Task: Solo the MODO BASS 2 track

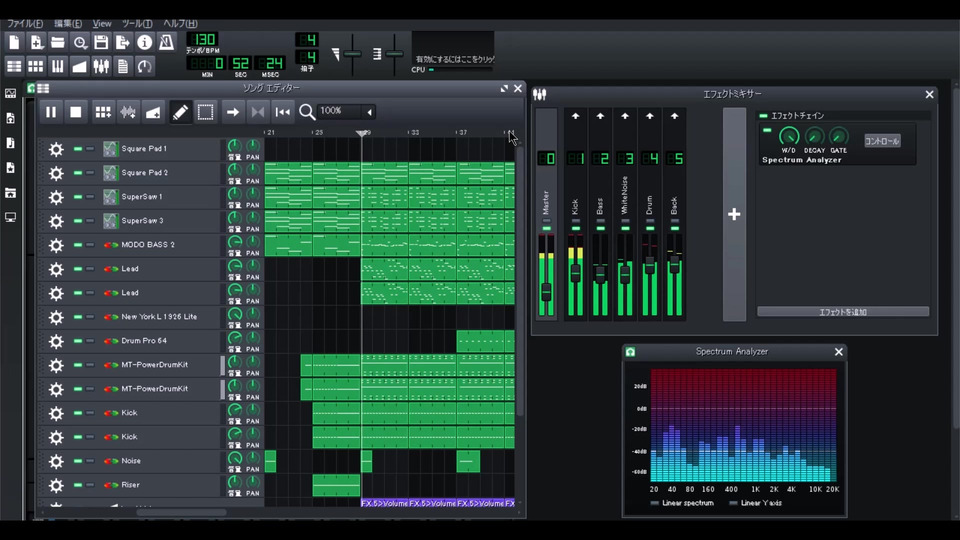Action: point(90,245)
